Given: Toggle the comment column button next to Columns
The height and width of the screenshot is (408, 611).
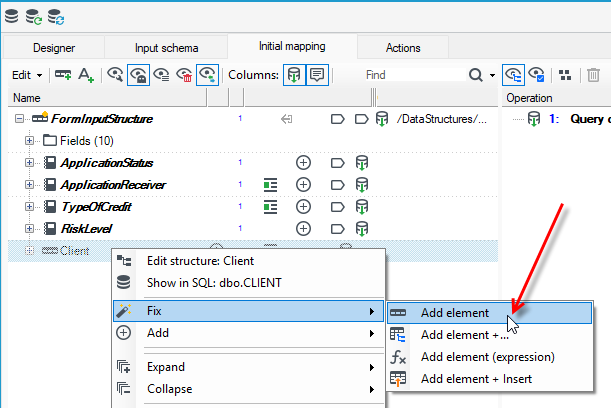Looking at the screenshot, I should pyautogui.click(x=317, y=75).
